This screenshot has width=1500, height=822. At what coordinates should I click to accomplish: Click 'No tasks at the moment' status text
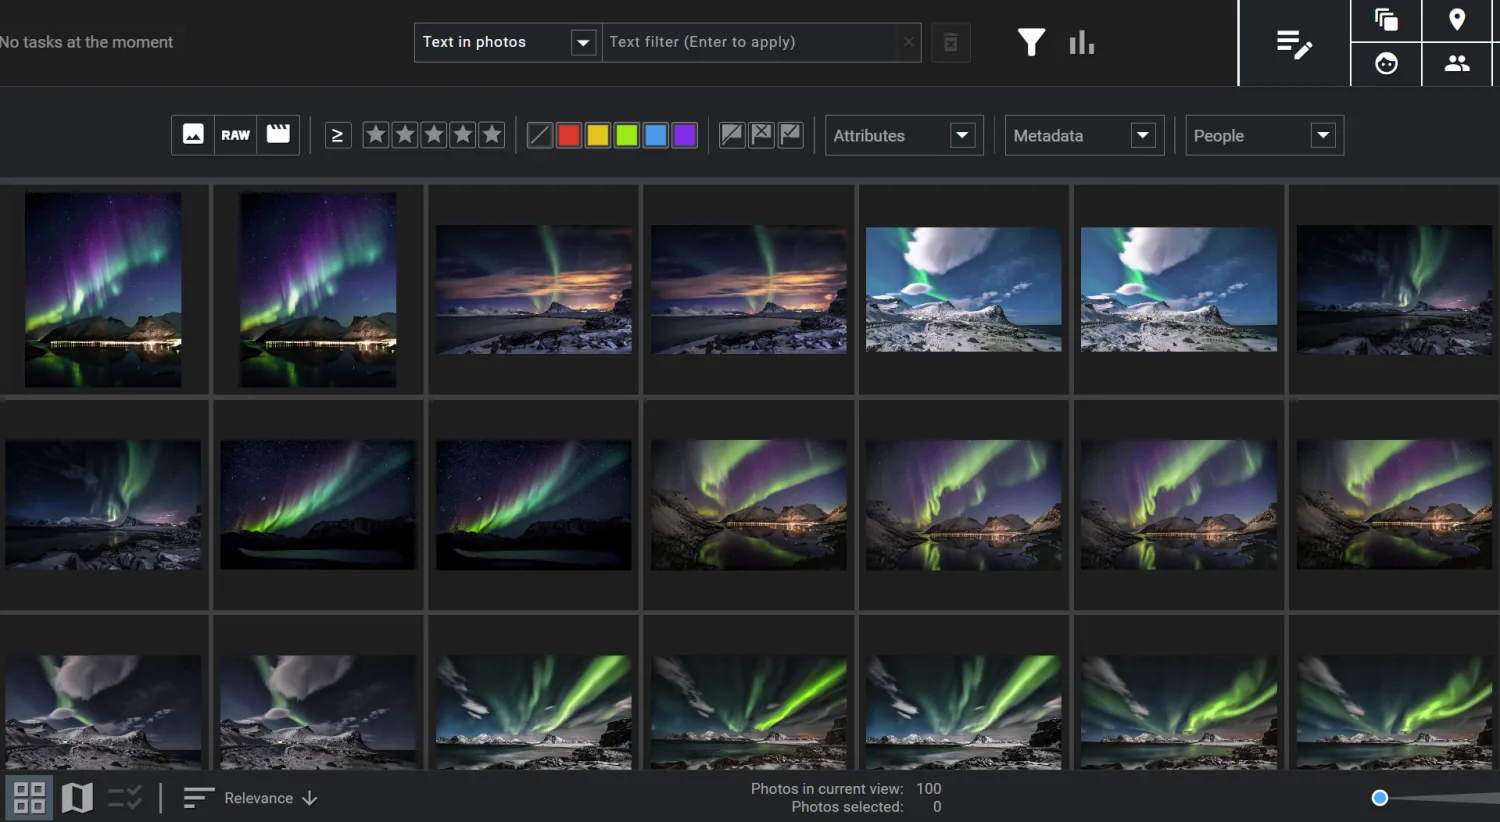[x=86, y=42]
